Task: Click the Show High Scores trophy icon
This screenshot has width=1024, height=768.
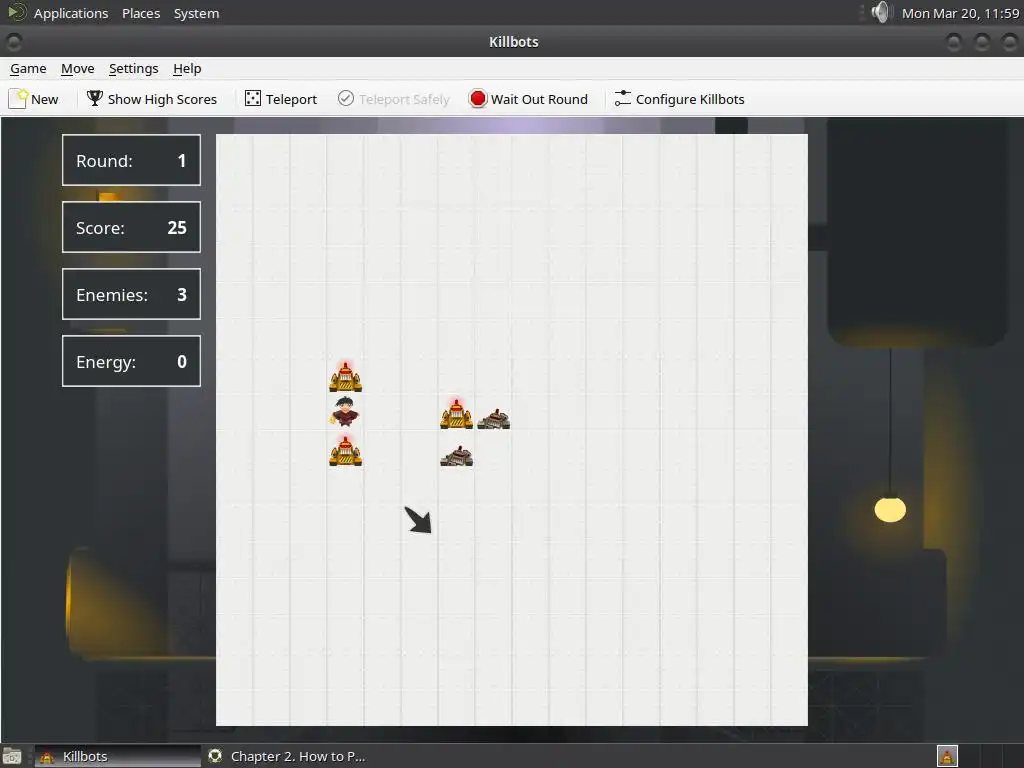Action: click(95, 99)
